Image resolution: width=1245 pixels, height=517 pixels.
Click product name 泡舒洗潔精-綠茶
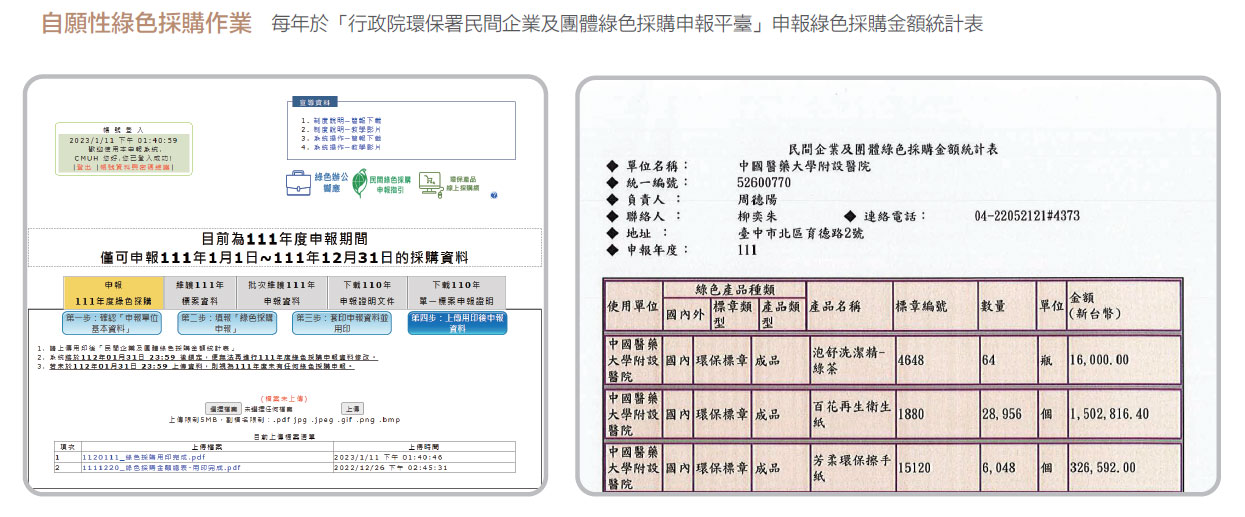848,359
